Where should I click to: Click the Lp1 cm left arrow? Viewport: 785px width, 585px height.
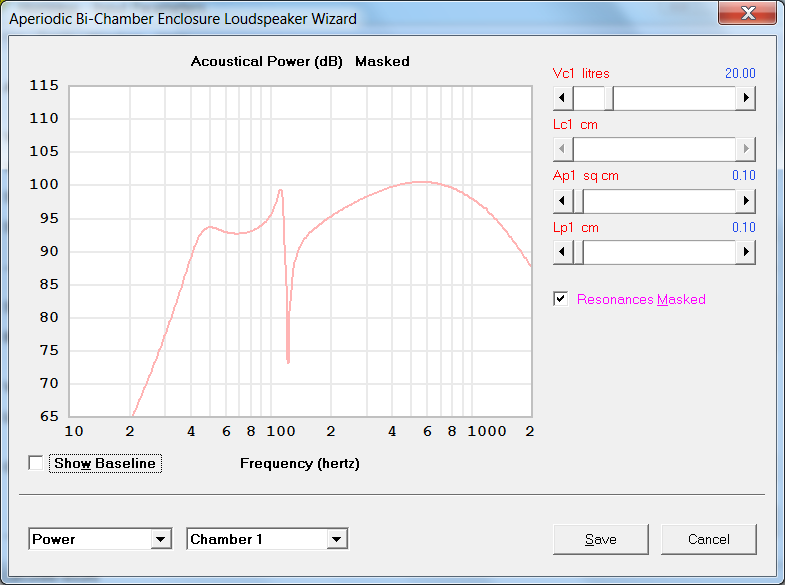click(563, 252)
